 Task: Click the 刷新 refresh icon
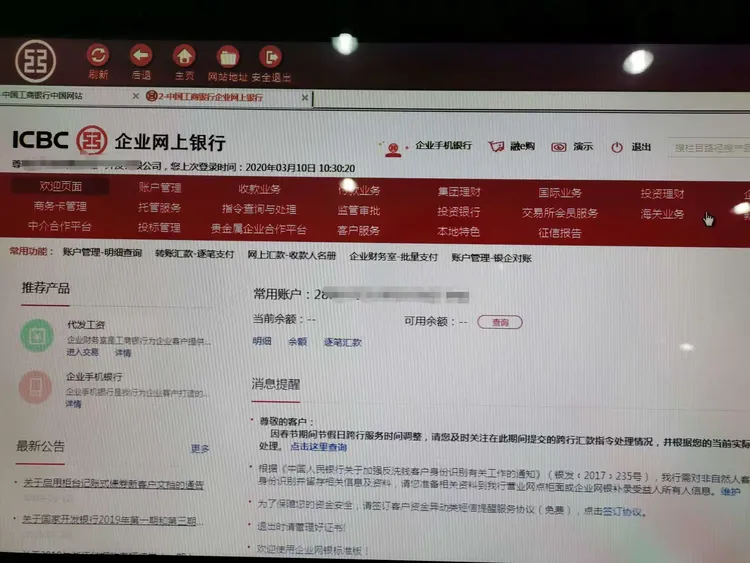point(98,56)
